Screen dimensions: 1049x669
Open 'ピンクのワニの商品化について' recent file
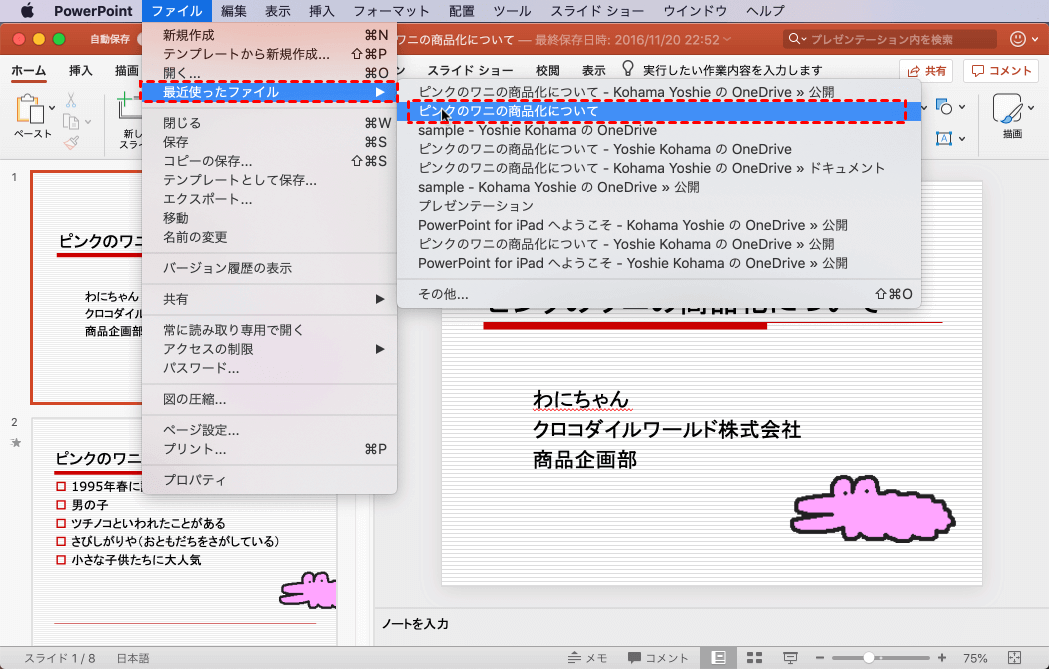[508, 111]
